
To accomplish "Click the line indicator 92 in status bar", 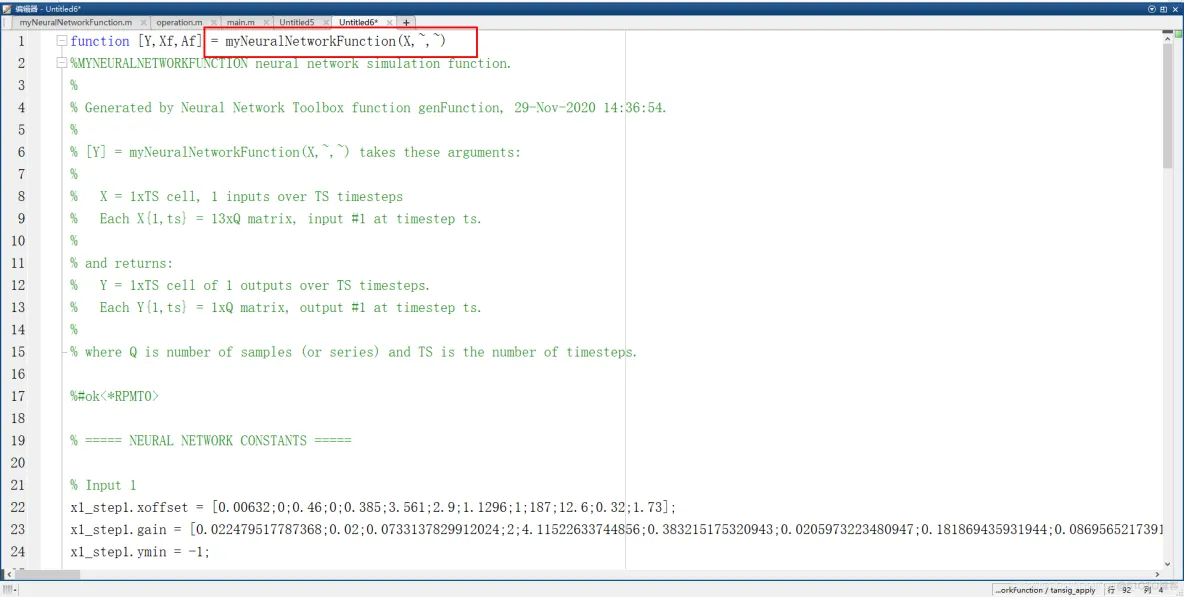I will coord(1126,590).
